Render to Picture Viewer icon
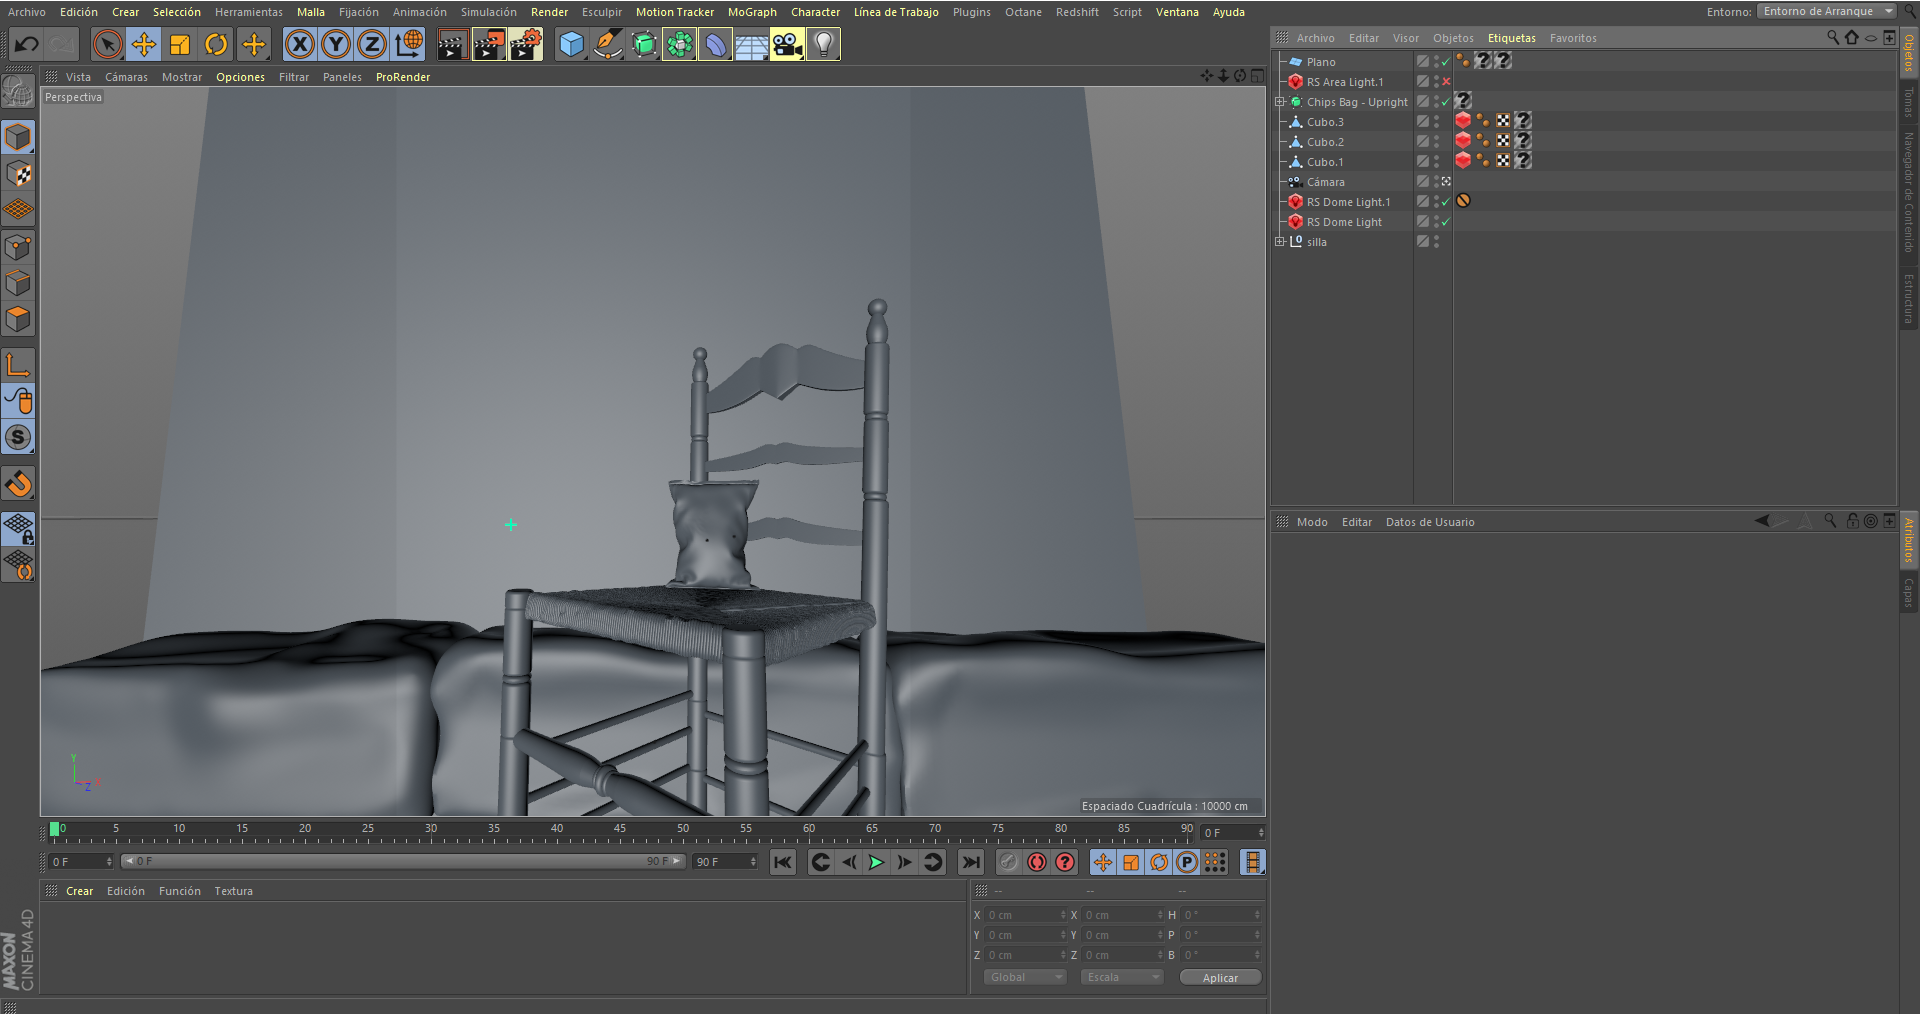The image size is (1920, 1014). [489, 44]
